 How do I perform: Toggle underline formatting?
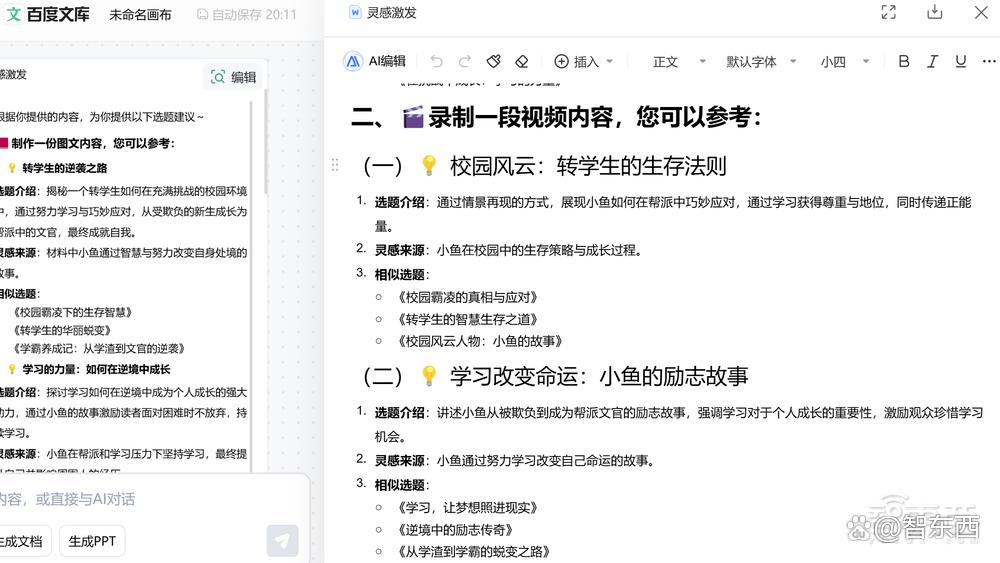pos(960,61)
